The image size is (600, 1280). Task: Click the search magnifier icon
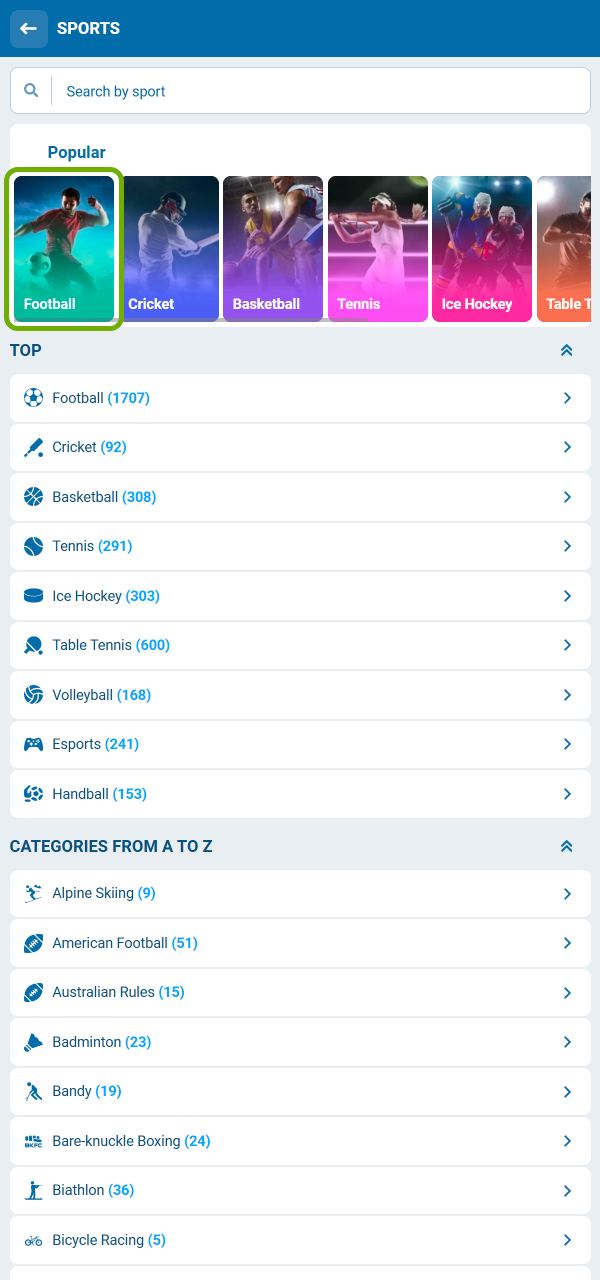click(x=32, y=91)
